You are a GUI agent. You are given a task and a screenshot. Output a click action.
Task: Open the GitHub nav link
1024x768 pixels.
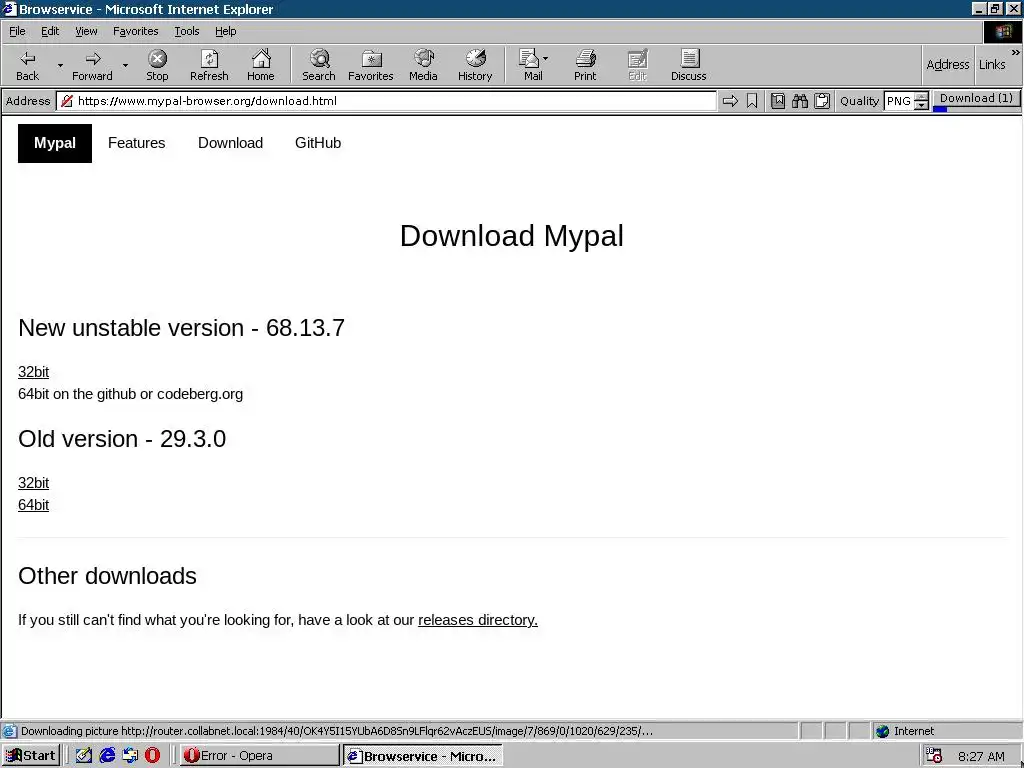(318, 143)
